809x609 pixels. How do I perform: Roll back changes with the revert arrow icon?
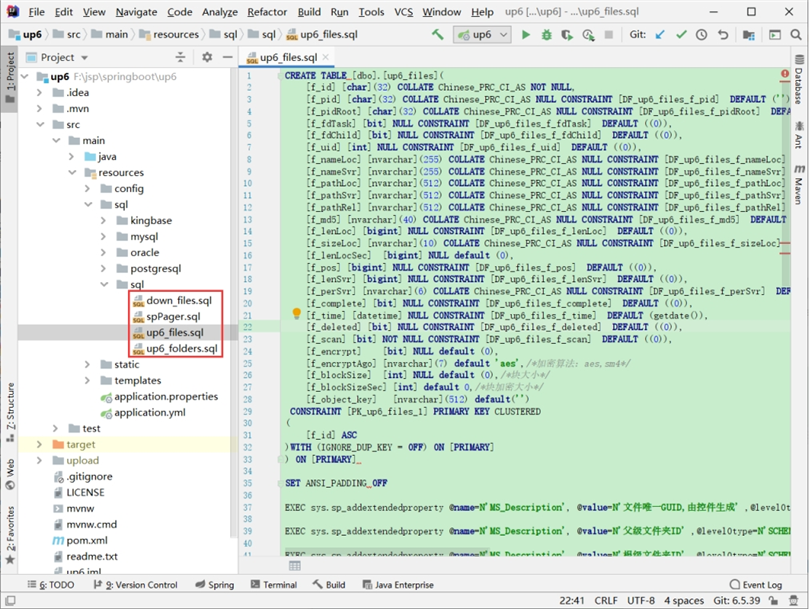click(x=722, y=33)
